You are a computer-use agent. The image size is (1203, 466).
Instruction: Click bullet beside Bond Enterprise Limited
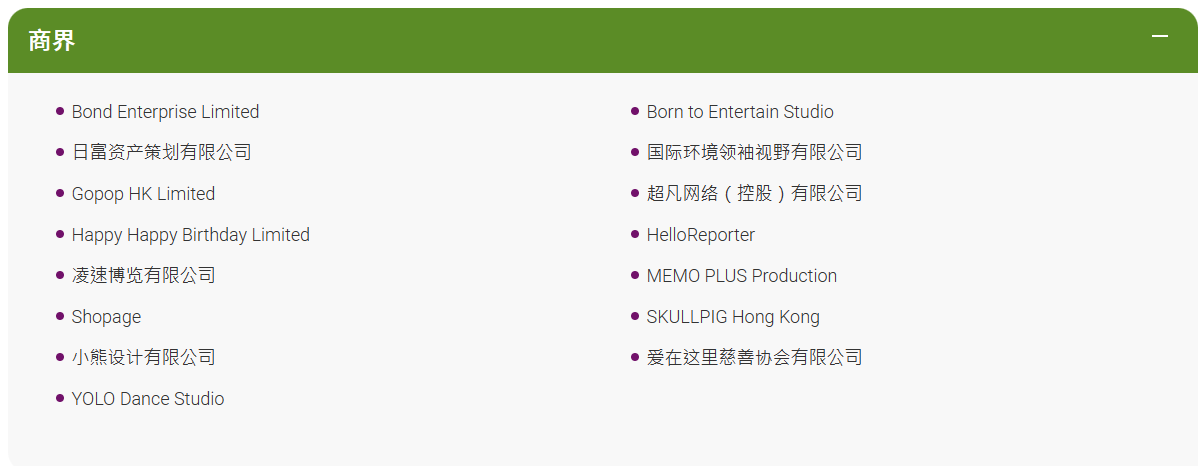click(60, 111)
